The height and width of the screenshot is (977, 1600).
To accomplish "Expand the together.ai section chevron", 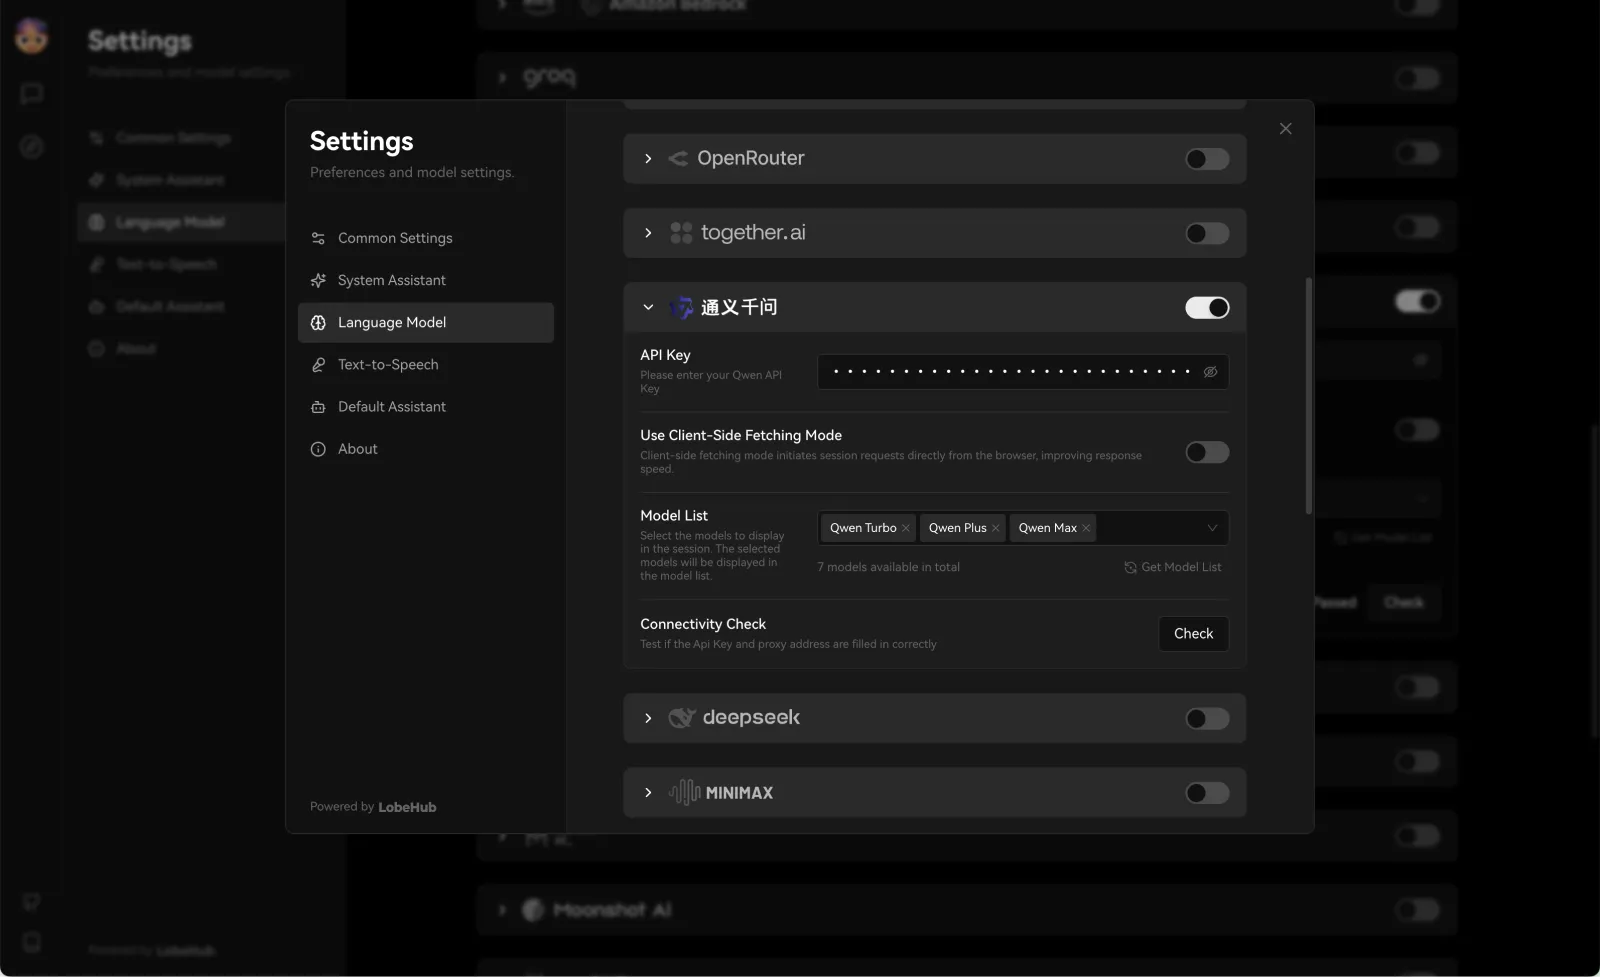I will point(648,233).
